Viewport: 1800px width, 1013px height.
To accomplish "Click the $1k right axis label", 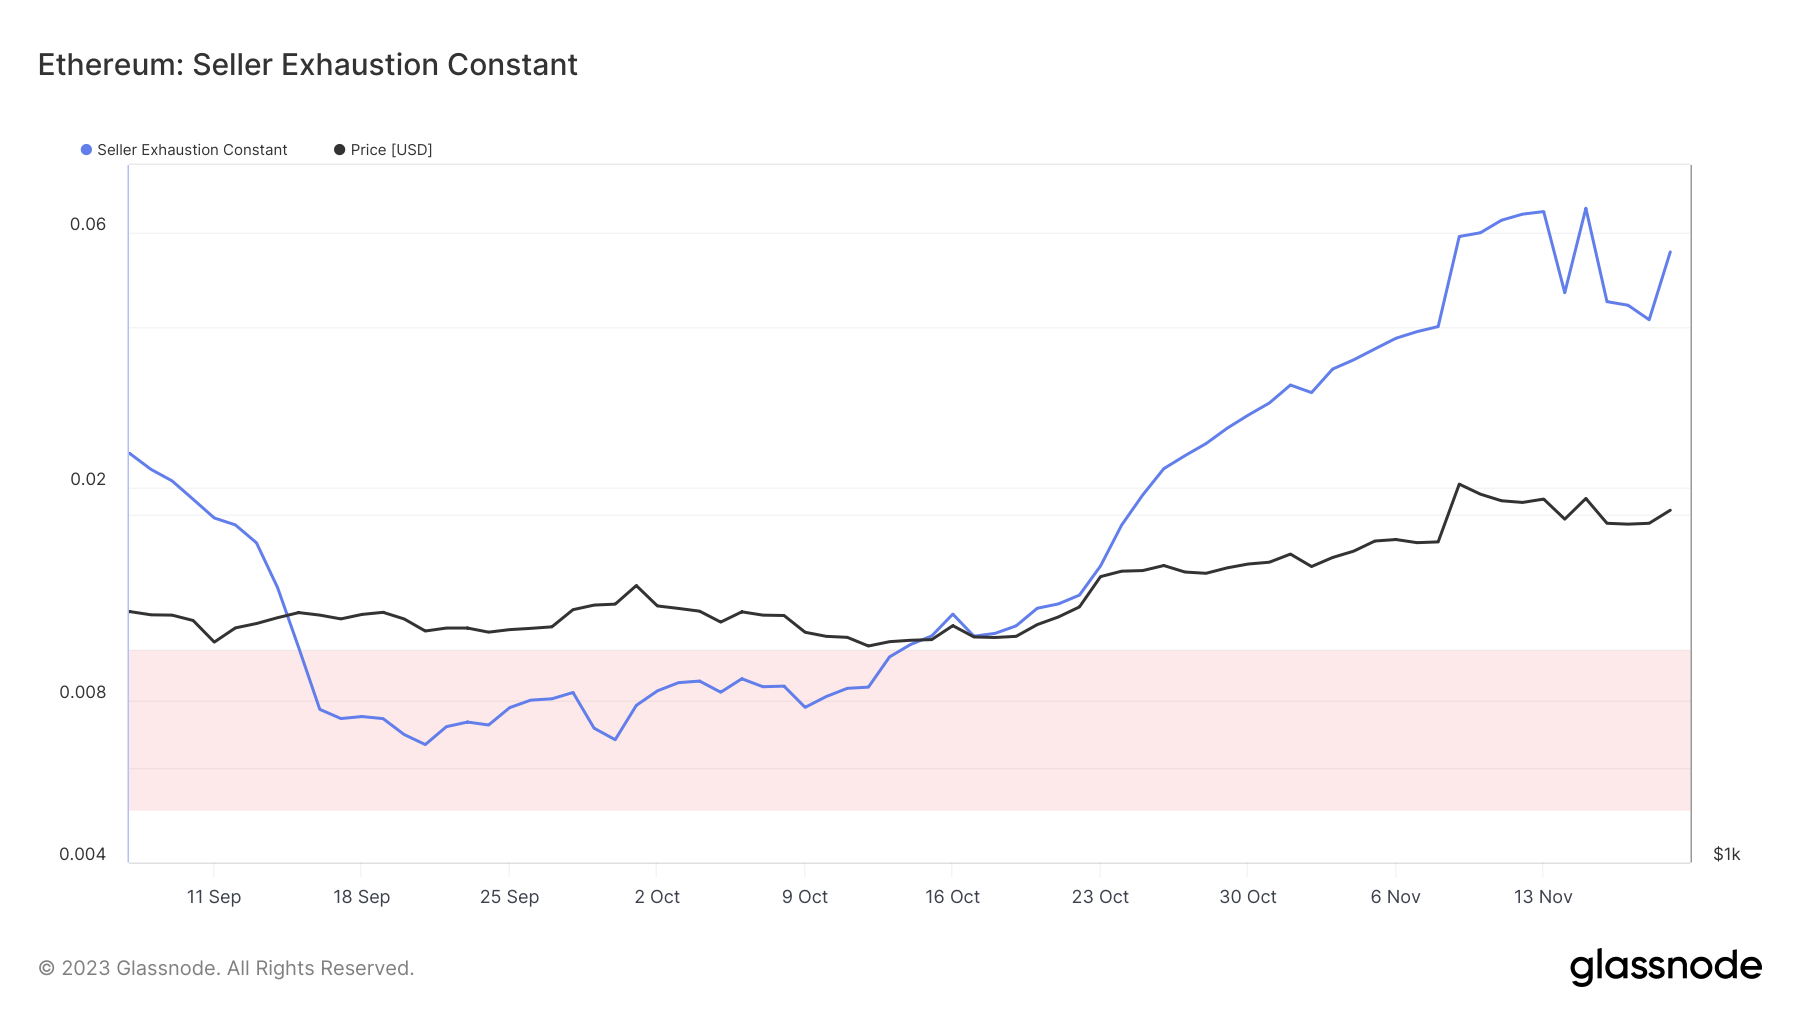I will [1727, 854].
